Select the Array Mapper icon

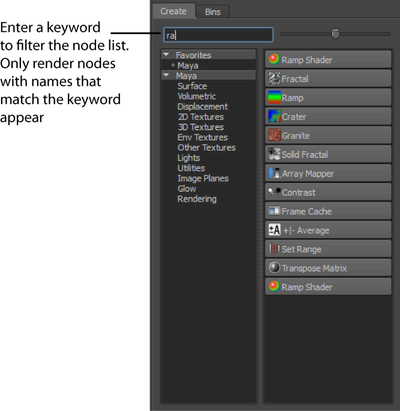274,173
